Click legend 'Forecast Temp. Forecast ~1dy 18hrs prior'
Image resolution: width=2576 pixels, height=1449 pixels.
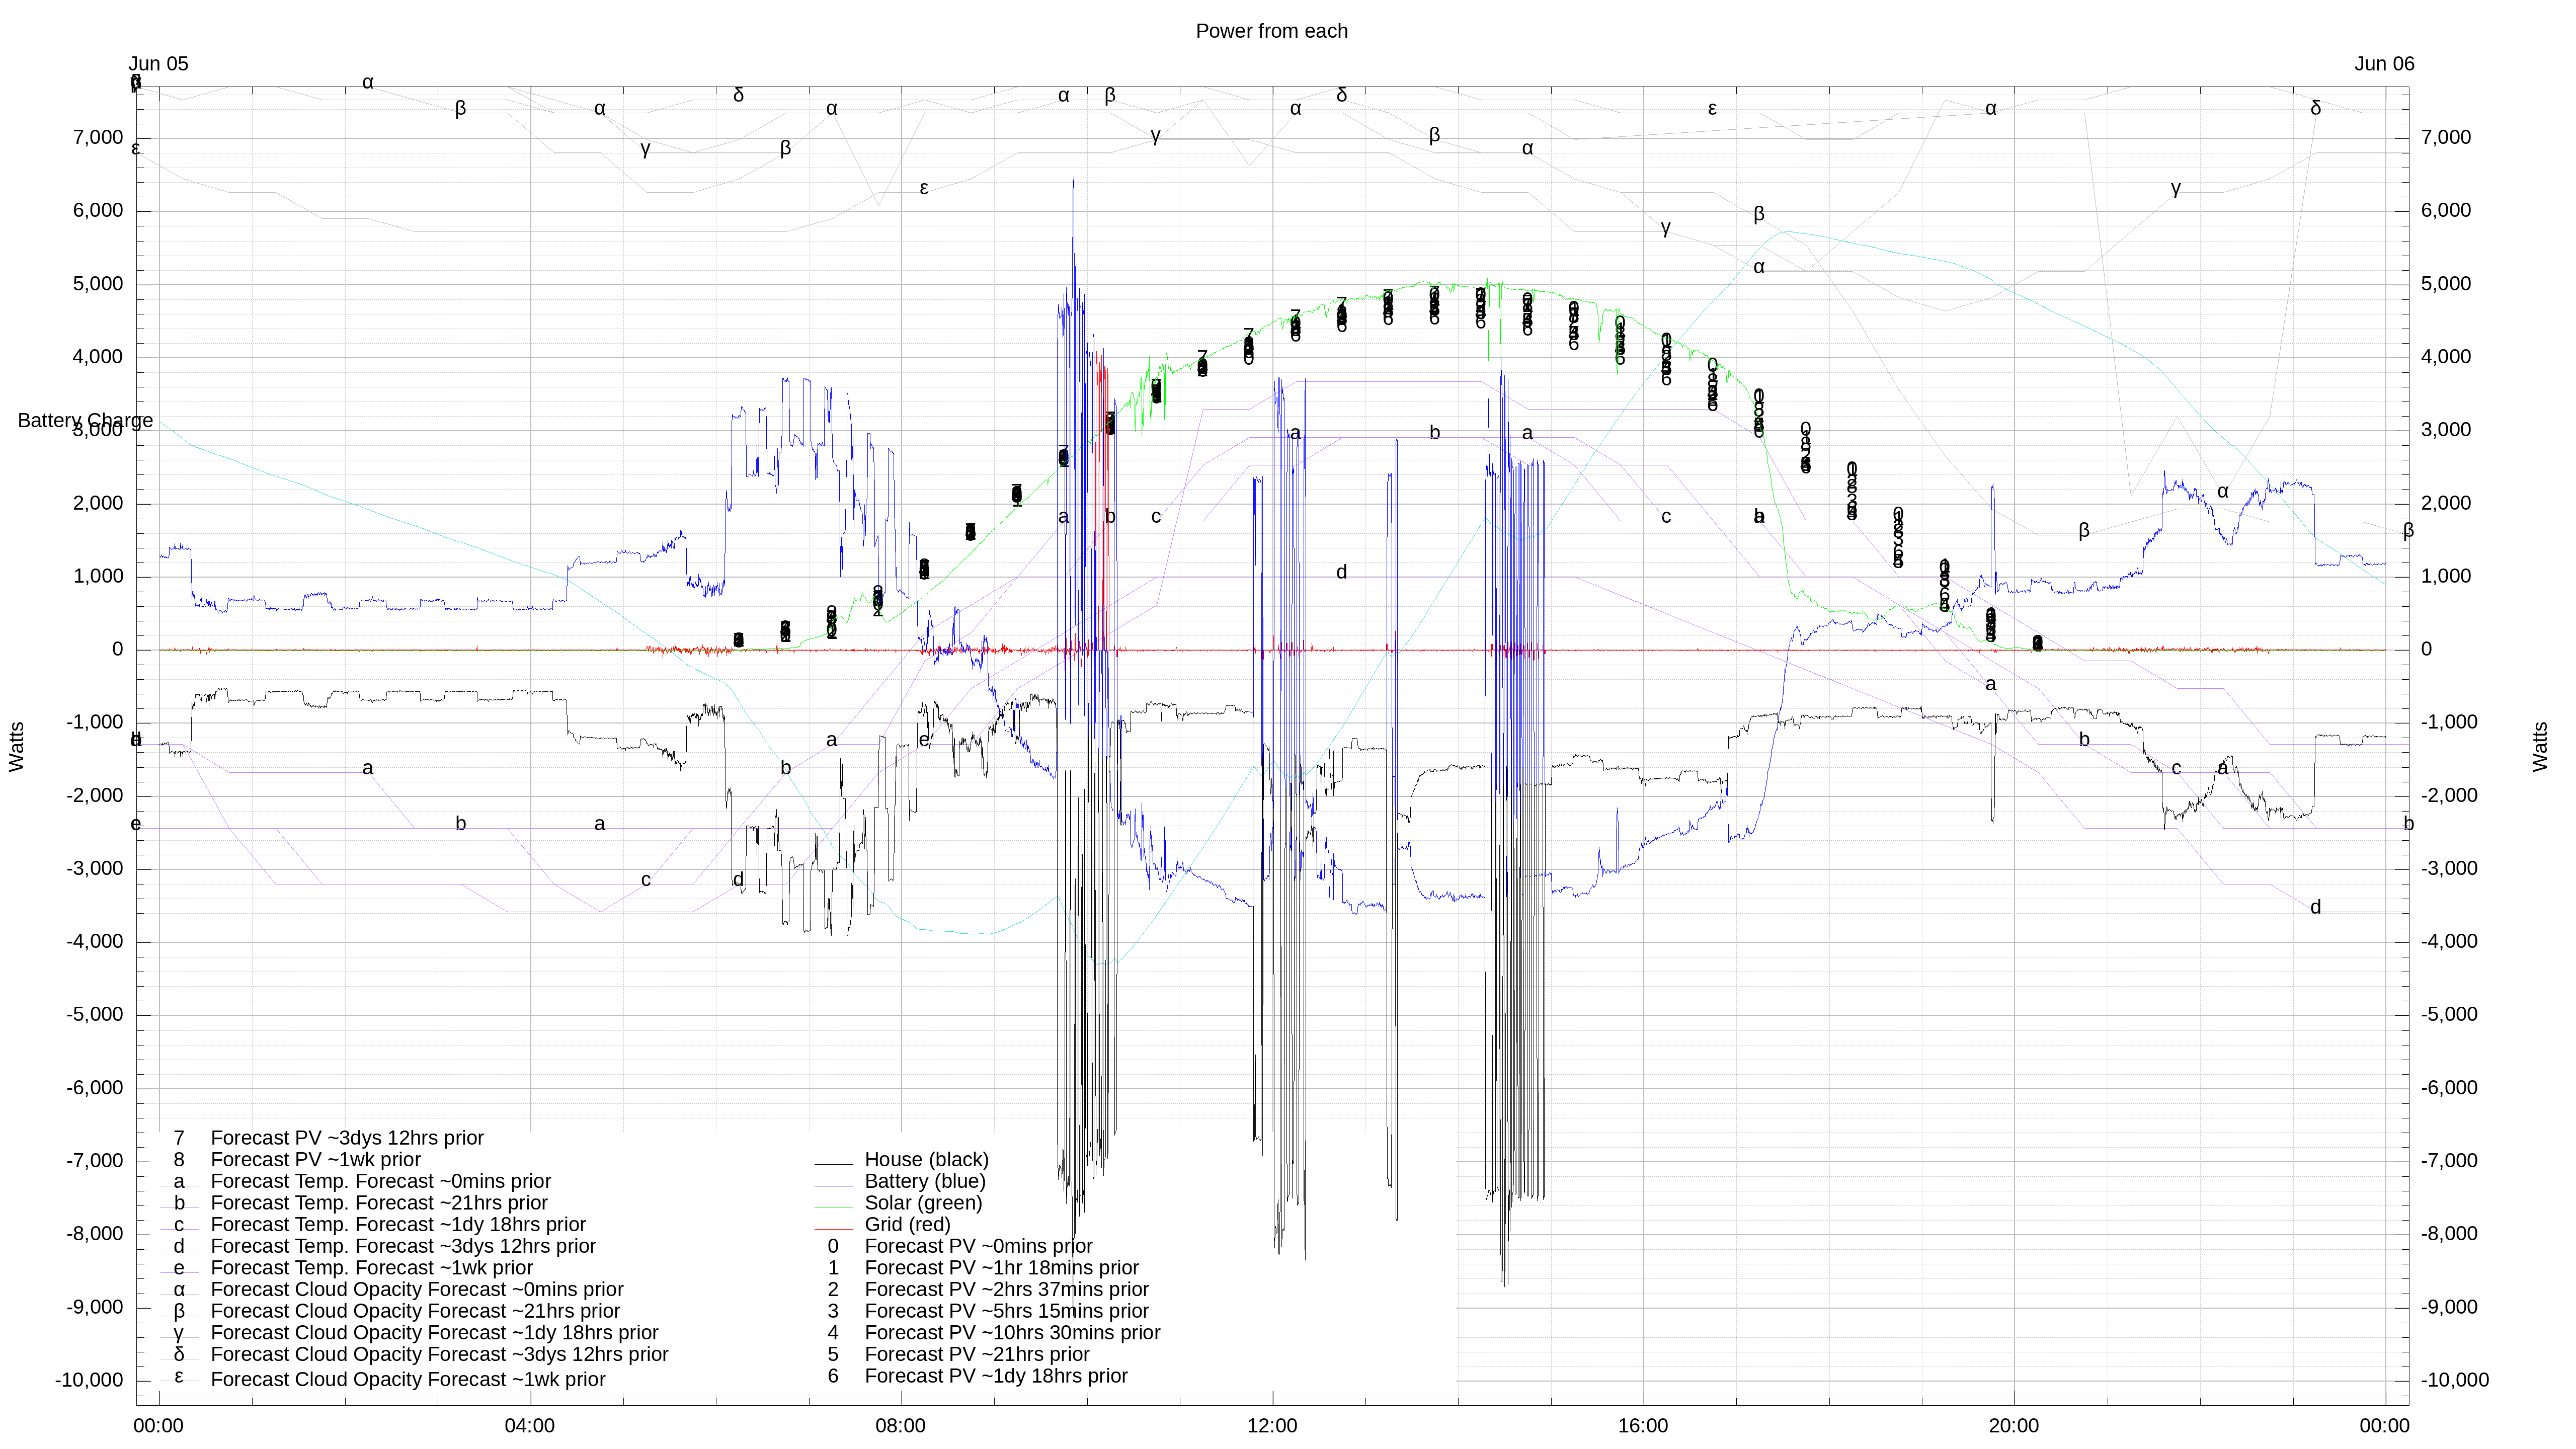pyautogui.click(x=398, y=1225)
